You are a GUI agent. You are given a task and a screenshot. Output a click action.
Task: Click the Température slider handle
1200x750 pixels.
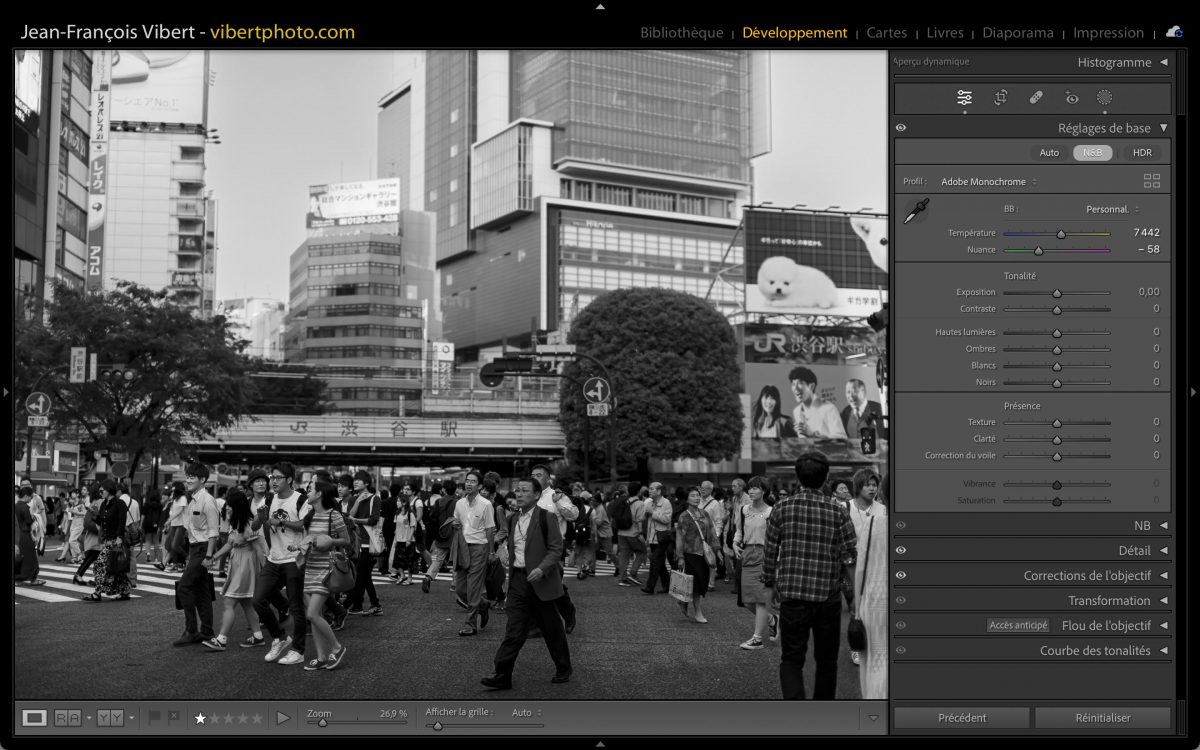point(1061,234)
